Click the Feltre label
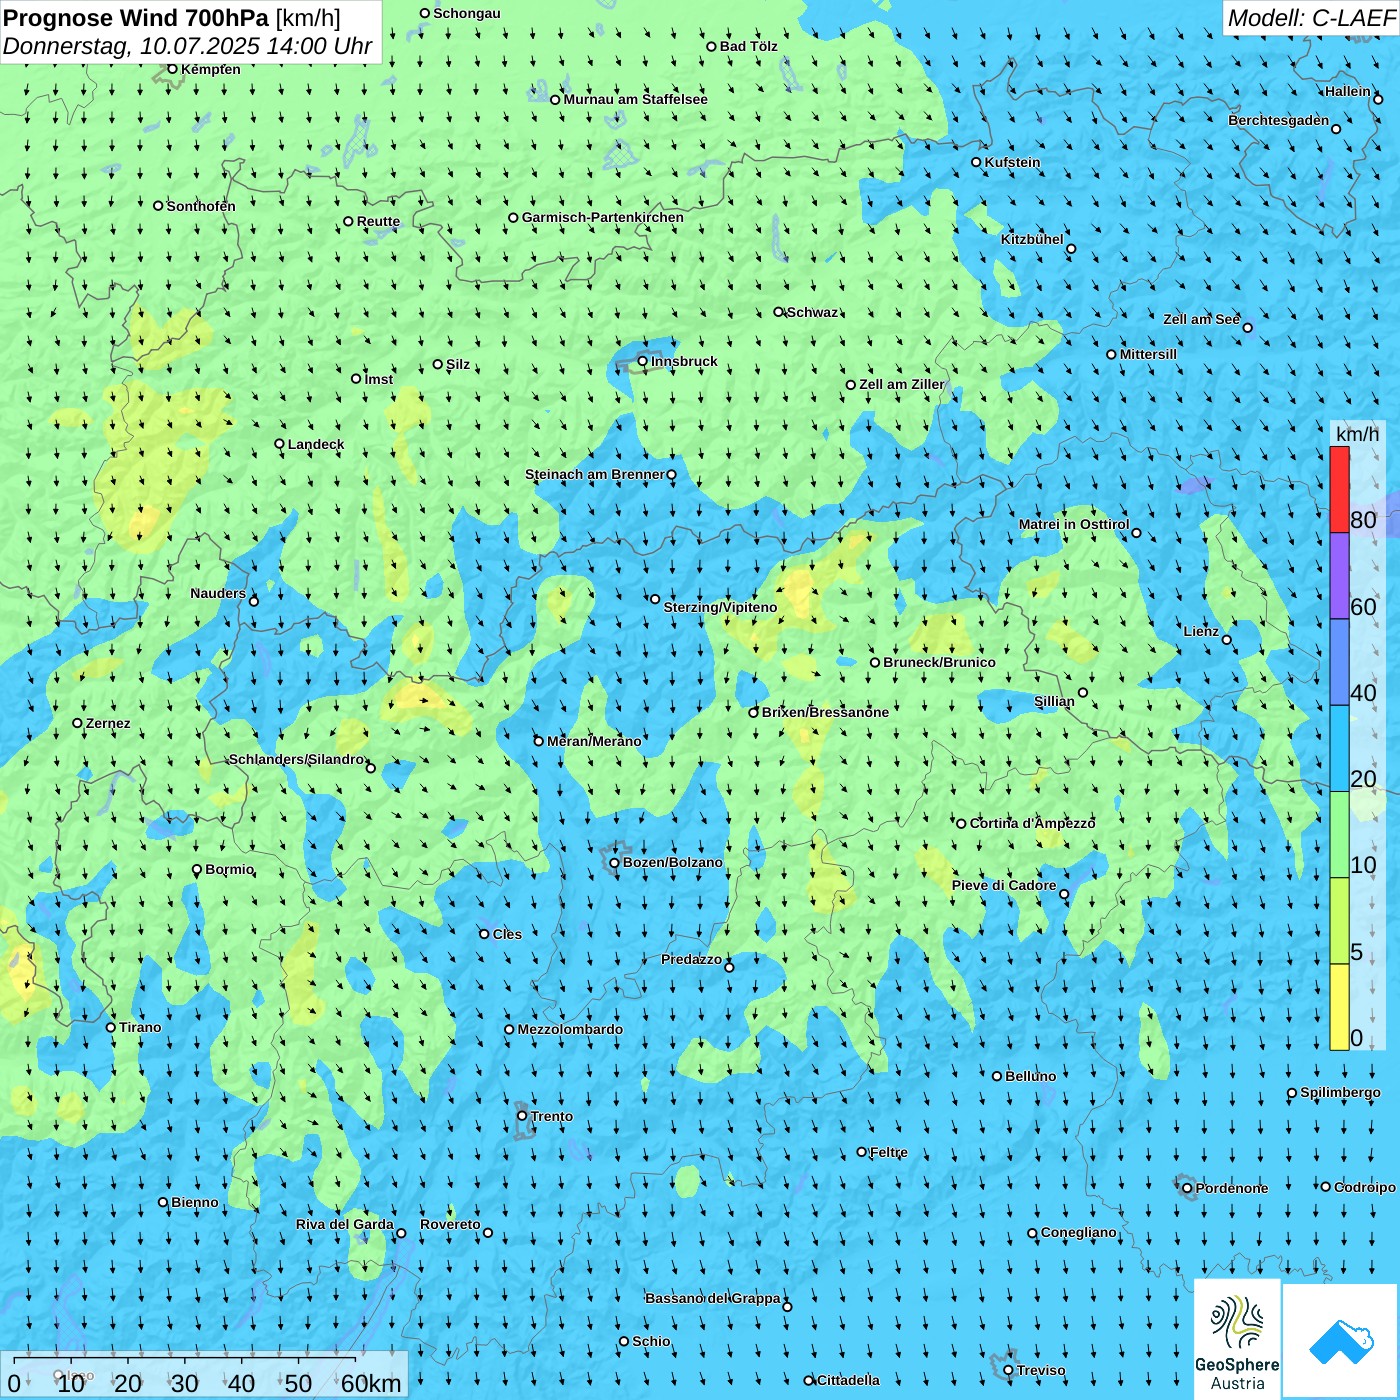This screenshot has width=1400, height=1400. click(889, 1152)
